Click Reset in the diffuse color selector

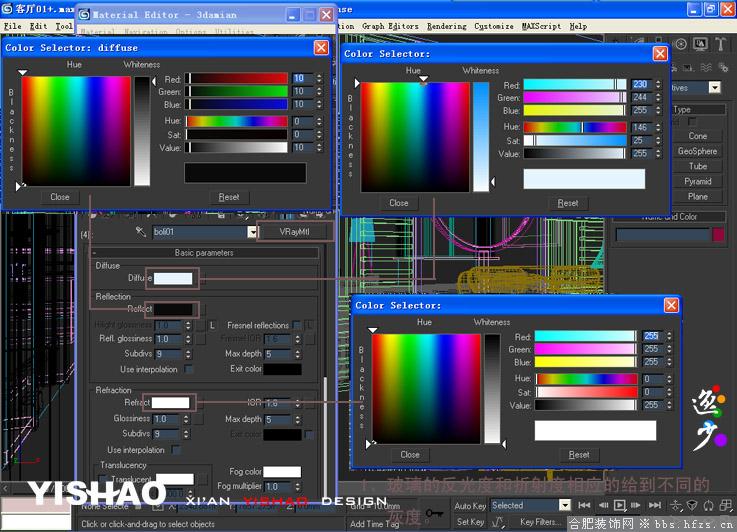tap(229, 197)
